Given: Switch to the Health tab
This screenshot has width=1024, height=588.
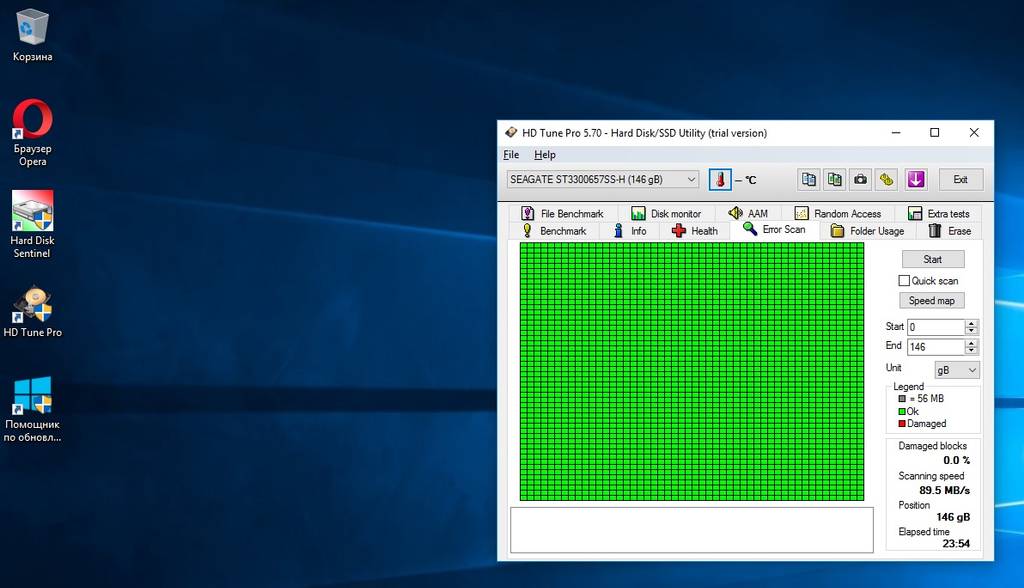Looking at the screenshot, I should point(694,231).
